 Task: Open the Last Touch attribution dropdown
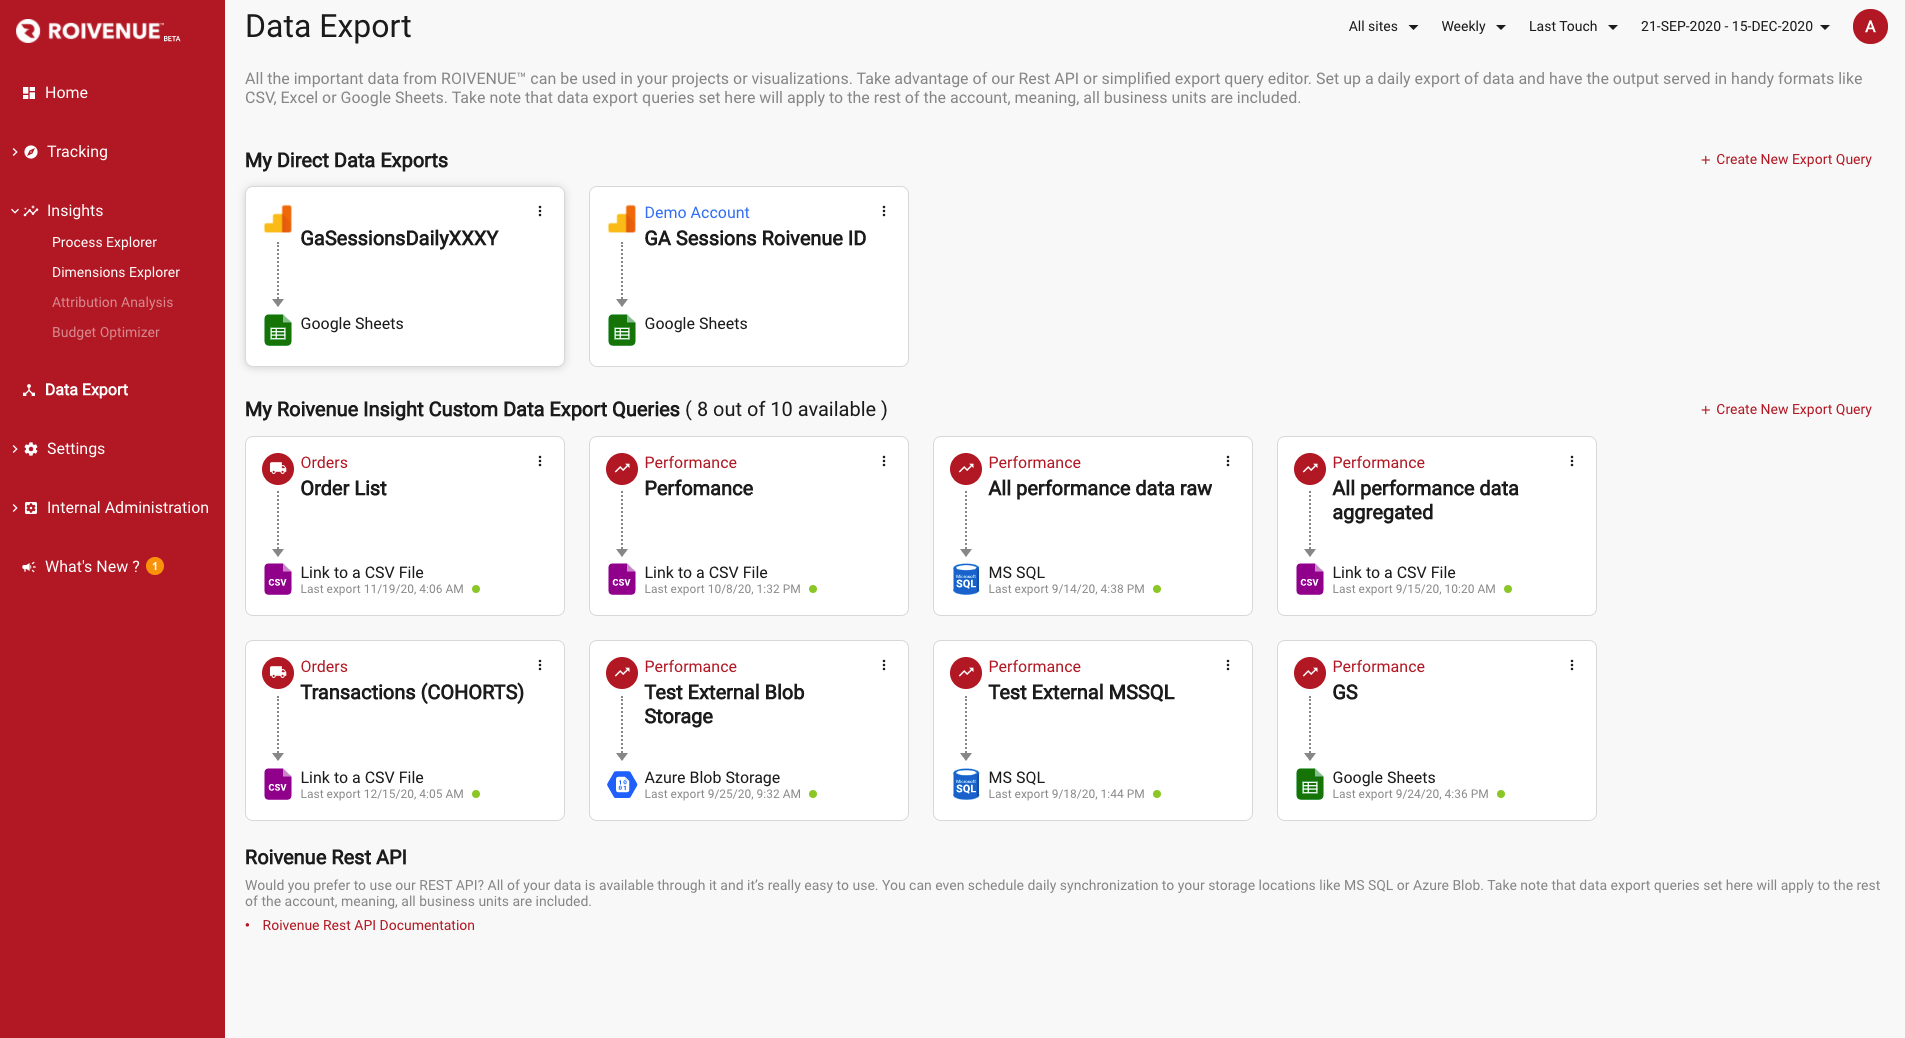click(x=1573, y=27)
